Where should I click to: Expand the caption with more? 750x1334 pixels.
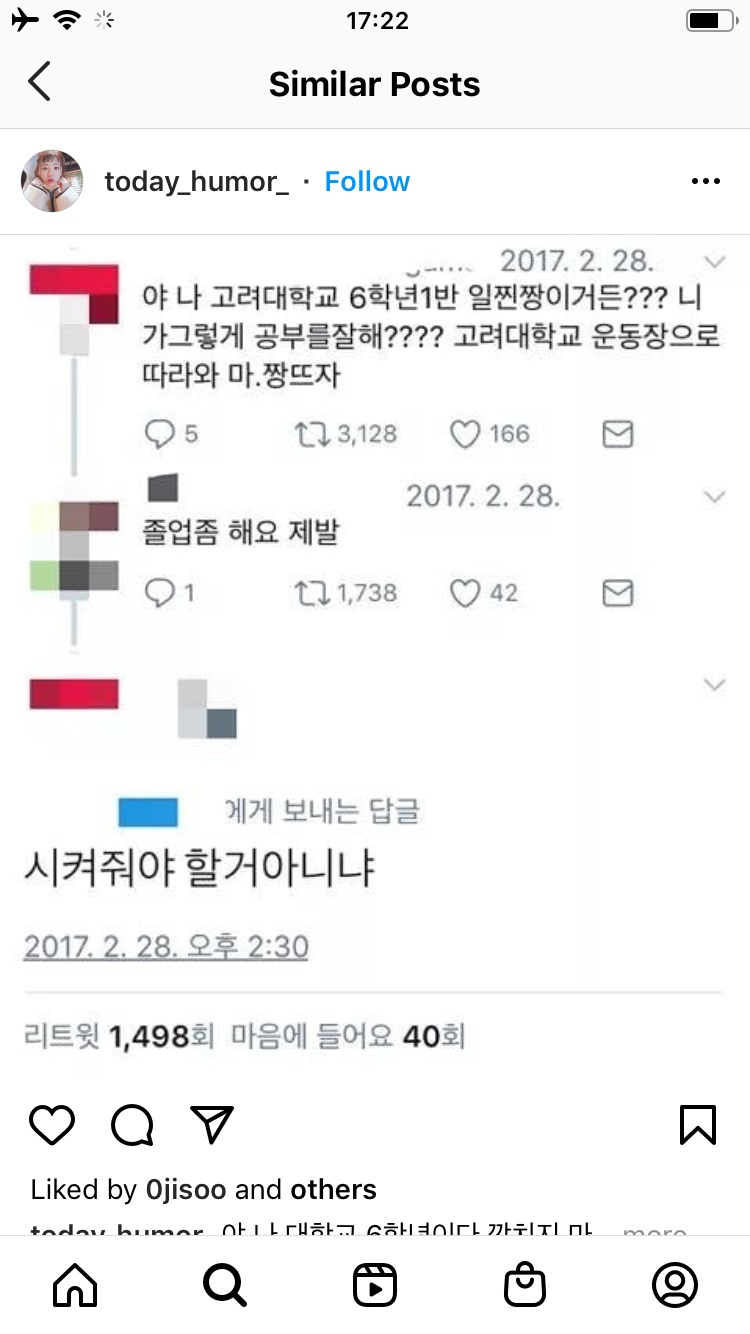[x=654, y=1232]
